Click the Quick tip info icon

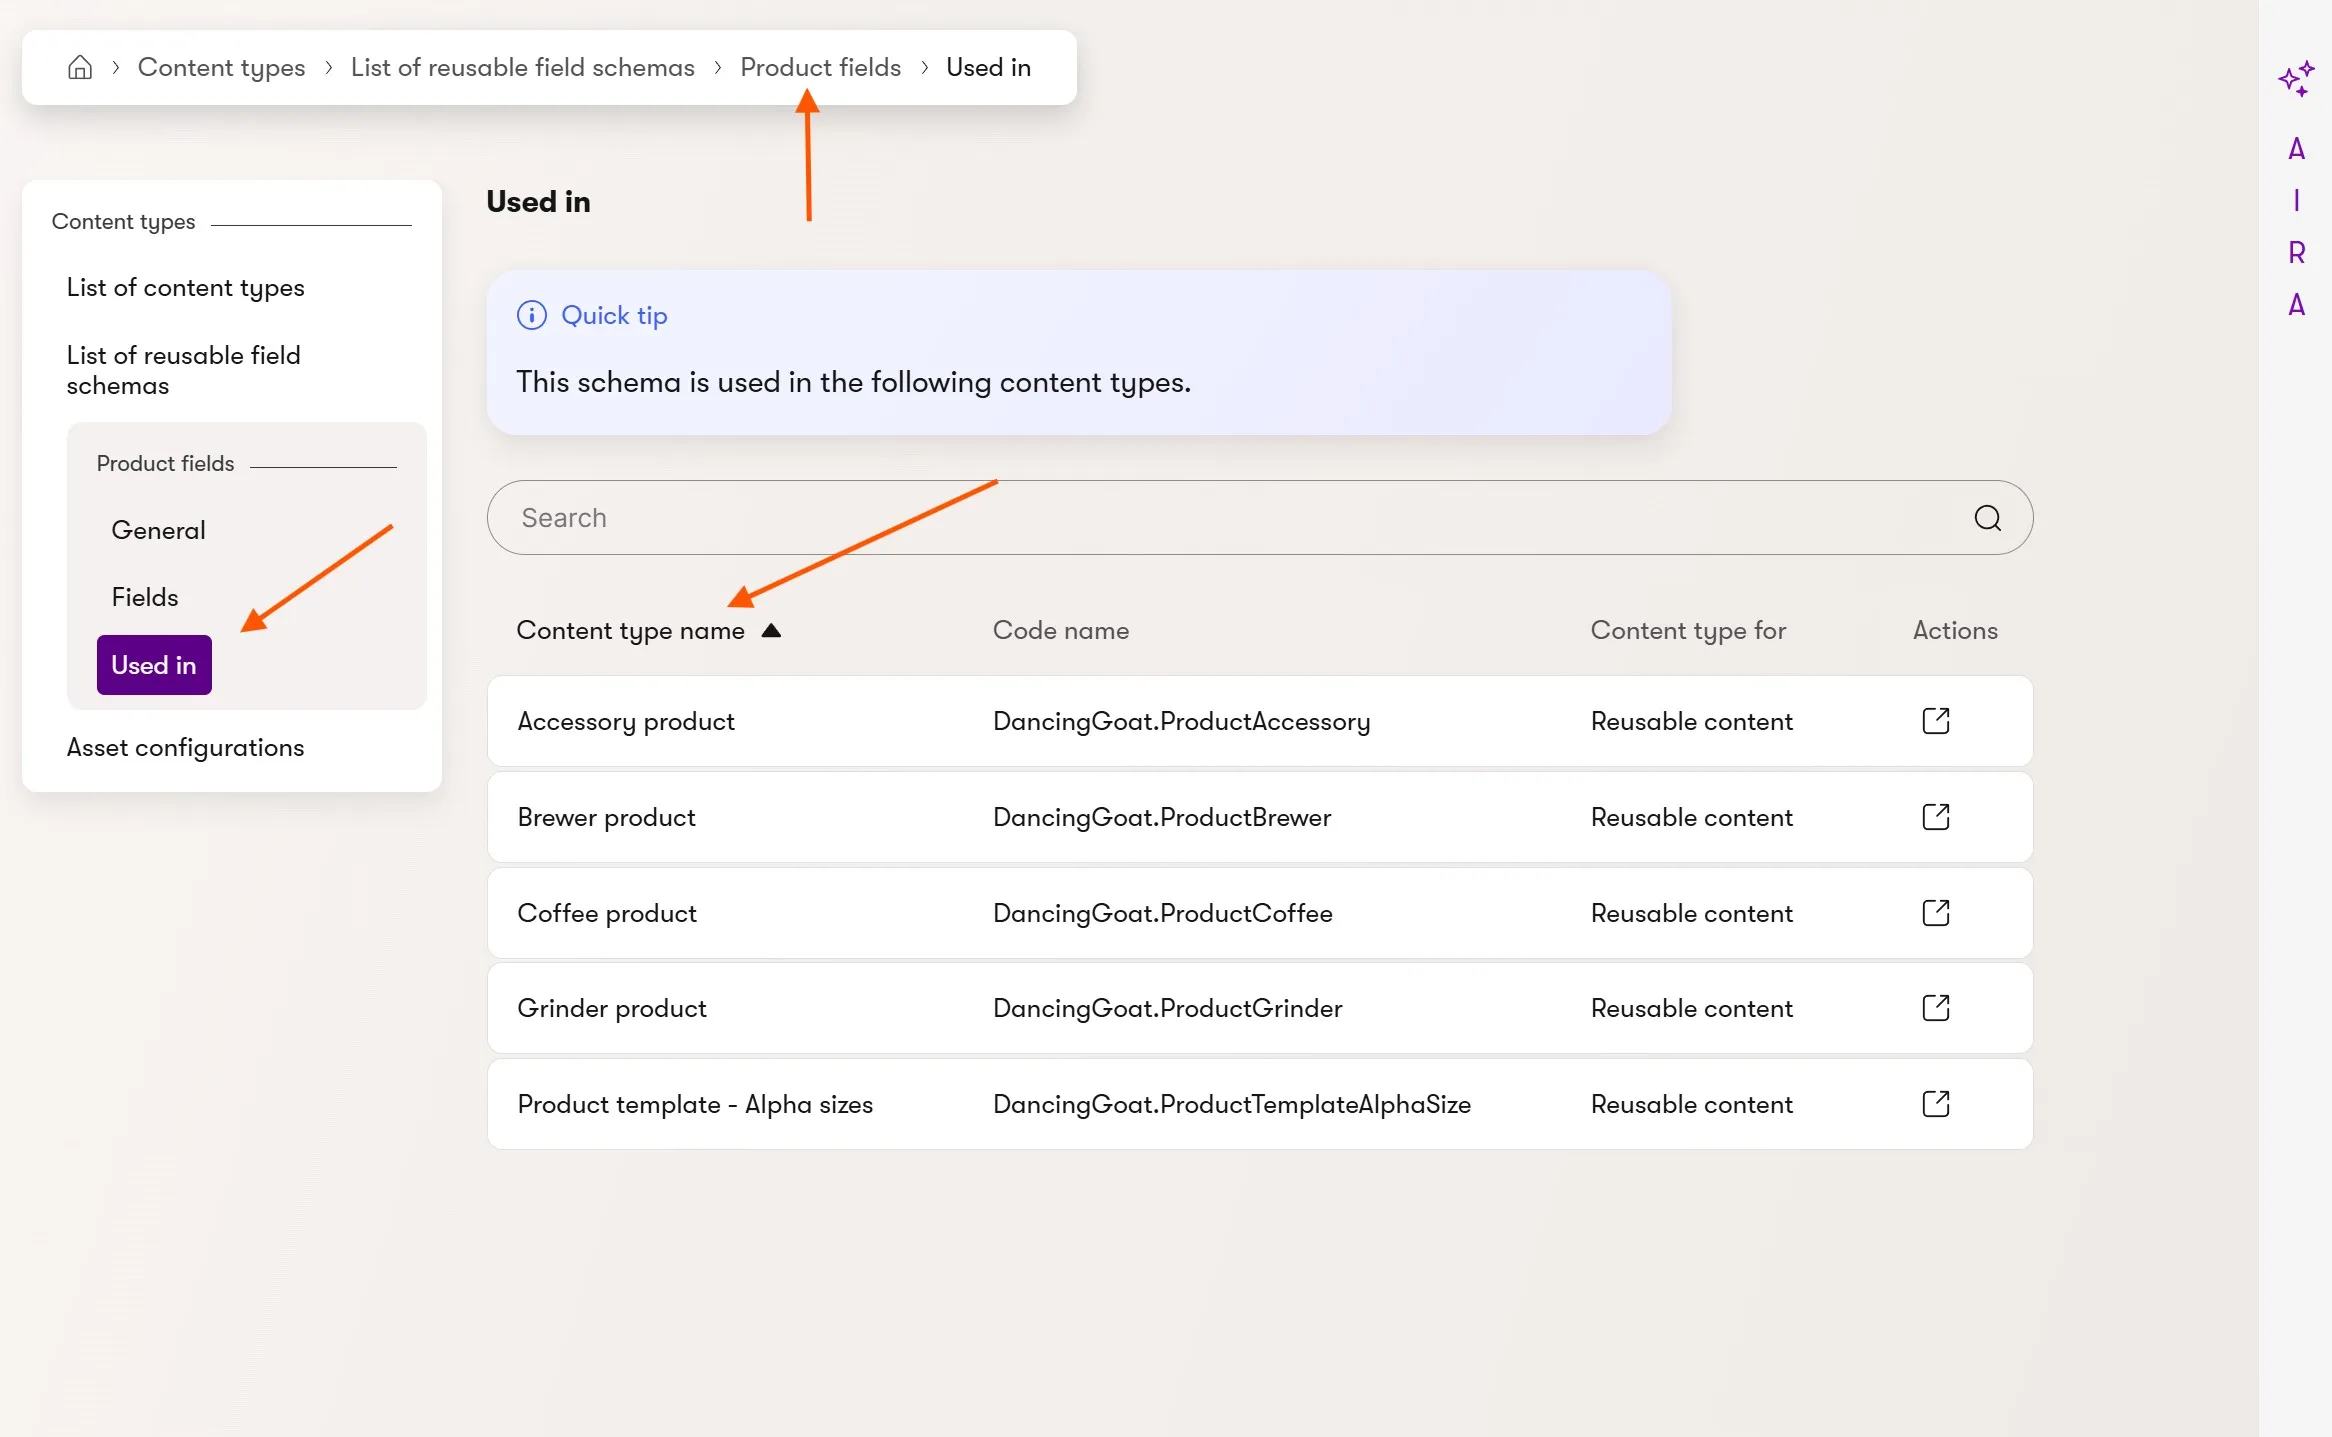click(531, 315)
